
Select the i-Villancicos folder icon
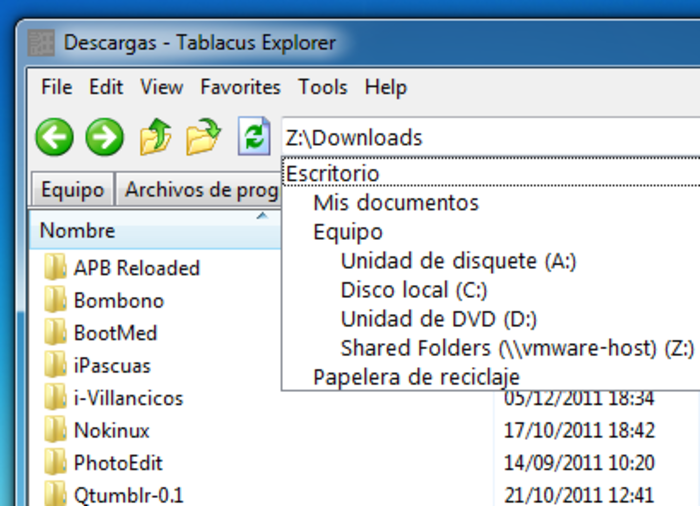55,397
